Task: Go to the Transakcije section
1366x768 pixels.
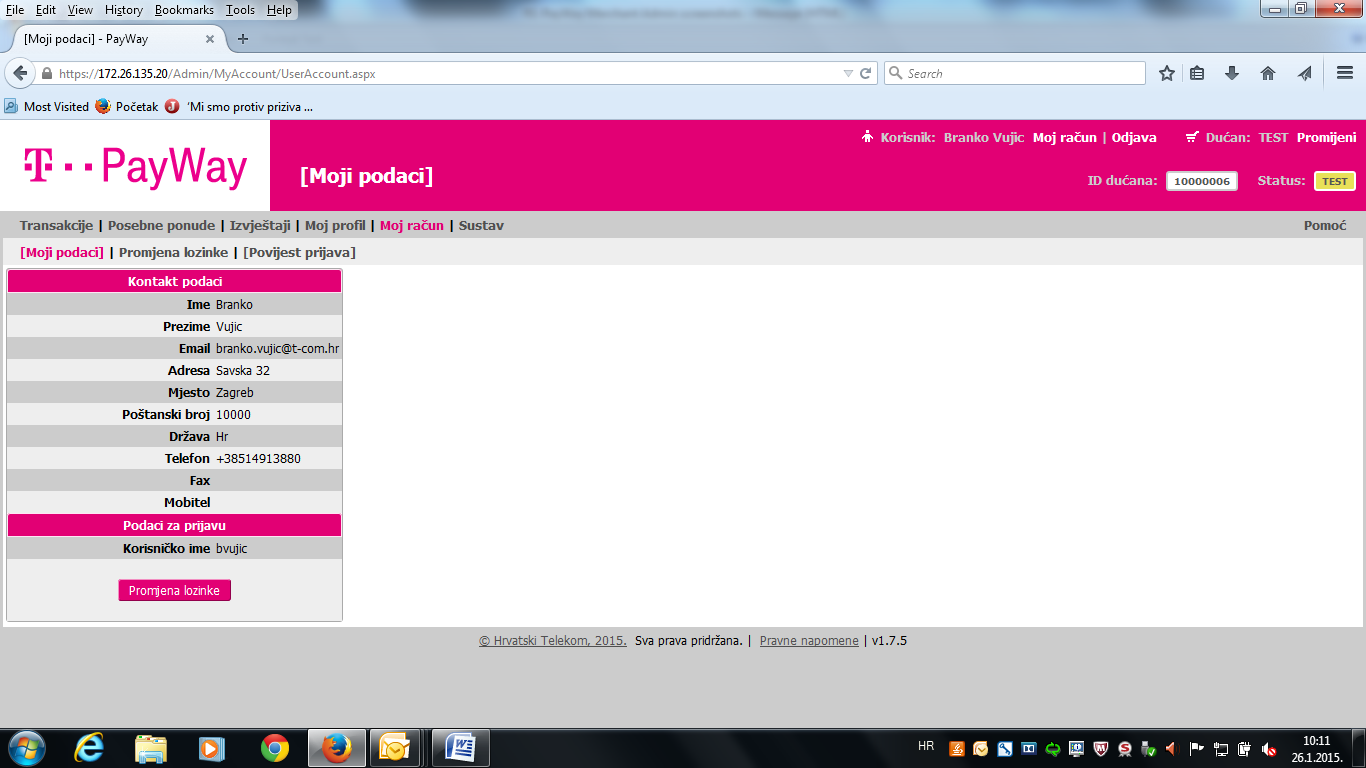Action: pyautogui.click(x=56, y=226)
